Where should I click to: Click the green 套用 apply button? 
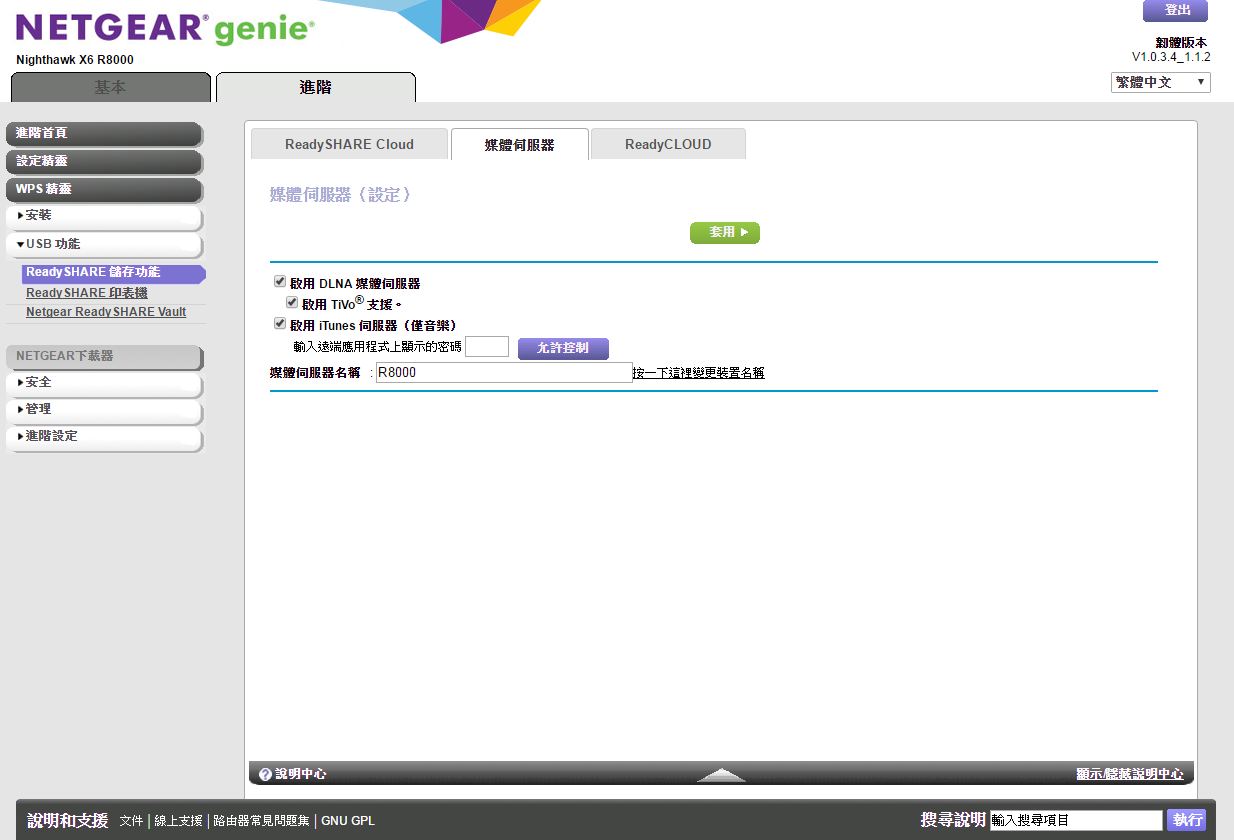pyautogui.click(x=725, y=232)
